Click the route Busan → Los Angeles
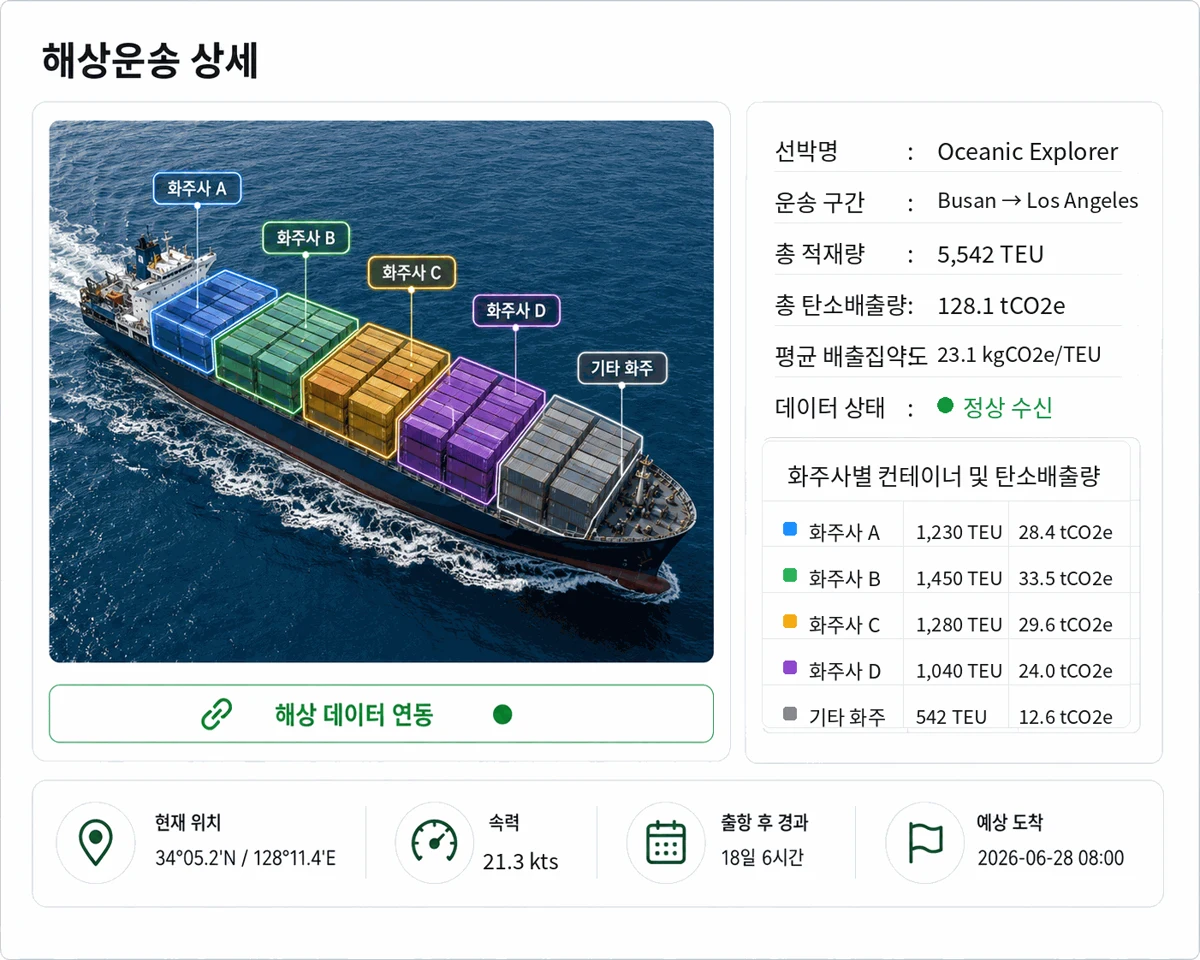Image resolution: width=1200 pixels, height=960 pixels. 1037,201
